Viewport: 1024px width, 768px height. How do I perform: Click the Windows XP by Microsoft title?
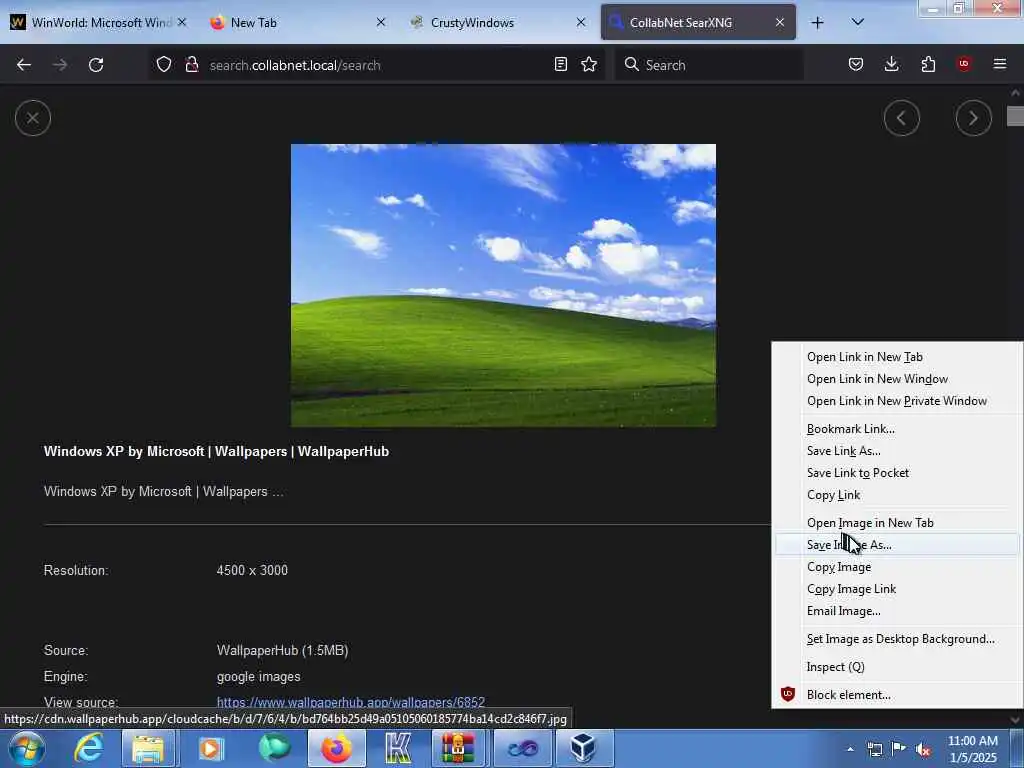pos(216,451)
